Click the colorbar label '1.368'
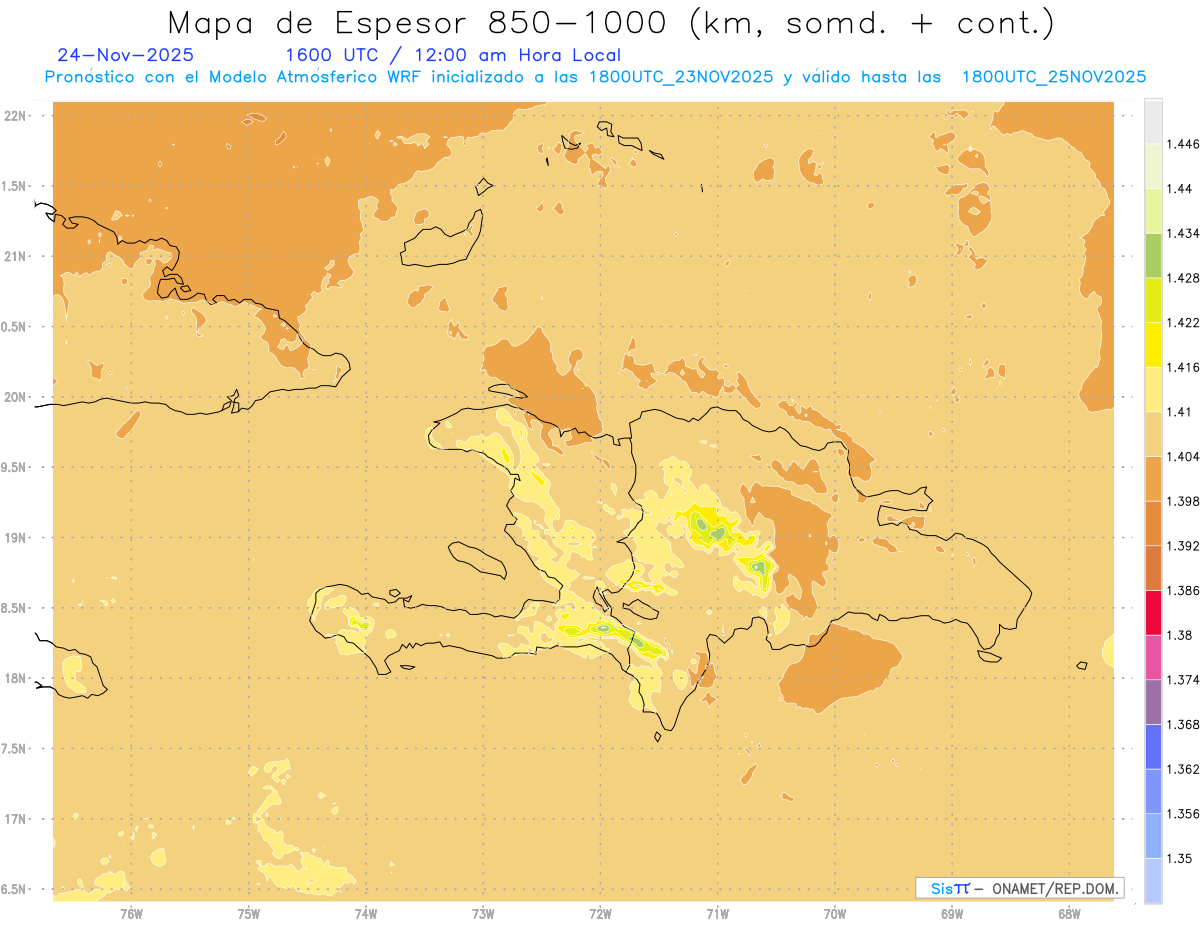This screenshot has width=1200, height=927. pyautogui.click(x=1183, y=724)
